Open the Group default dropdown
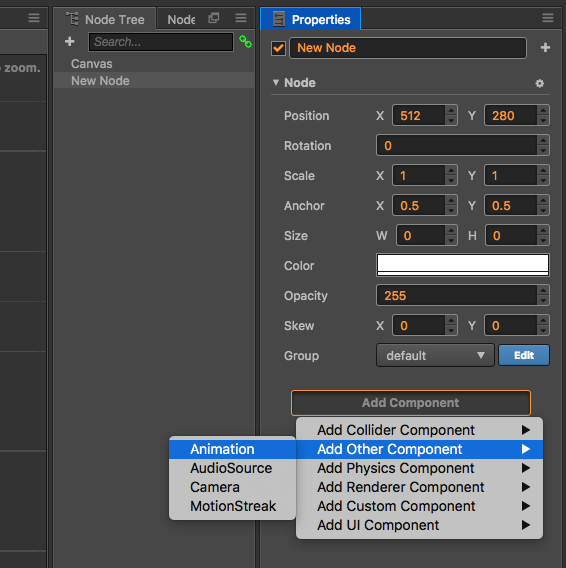The width and height of the screenshot is (566, 568). [435, 355]
